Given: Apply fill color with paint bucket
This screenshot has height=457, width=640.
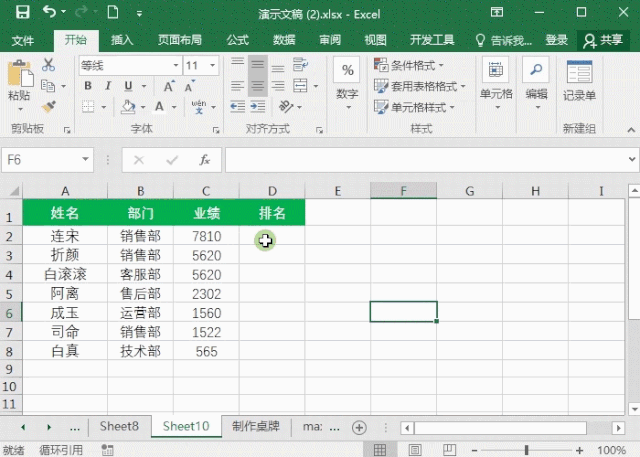Looking at the screenshot, I should pyautogui.click(x=128, y=107).
